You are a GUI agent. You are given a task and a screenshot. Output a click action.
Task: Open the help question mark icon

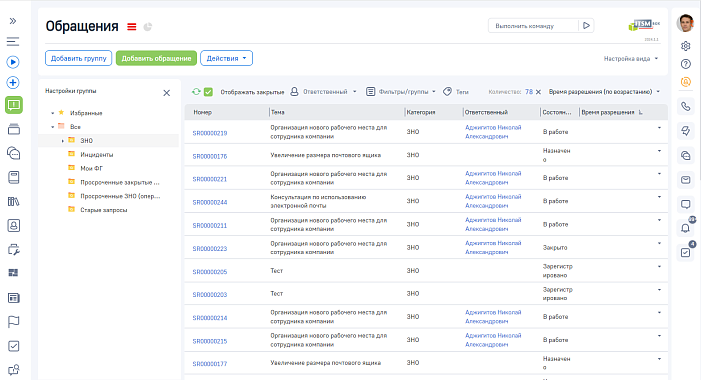pos(685,64)
